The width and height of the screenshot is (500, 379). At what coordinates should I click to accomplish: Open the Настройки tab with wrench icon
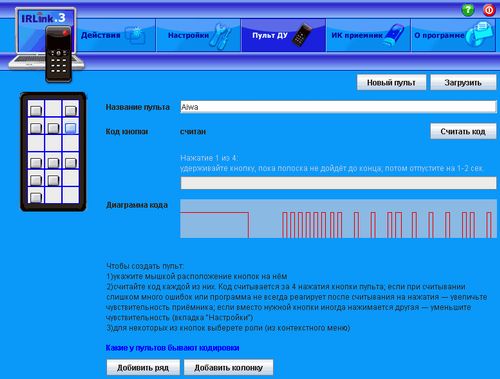(x=198, y=35)
